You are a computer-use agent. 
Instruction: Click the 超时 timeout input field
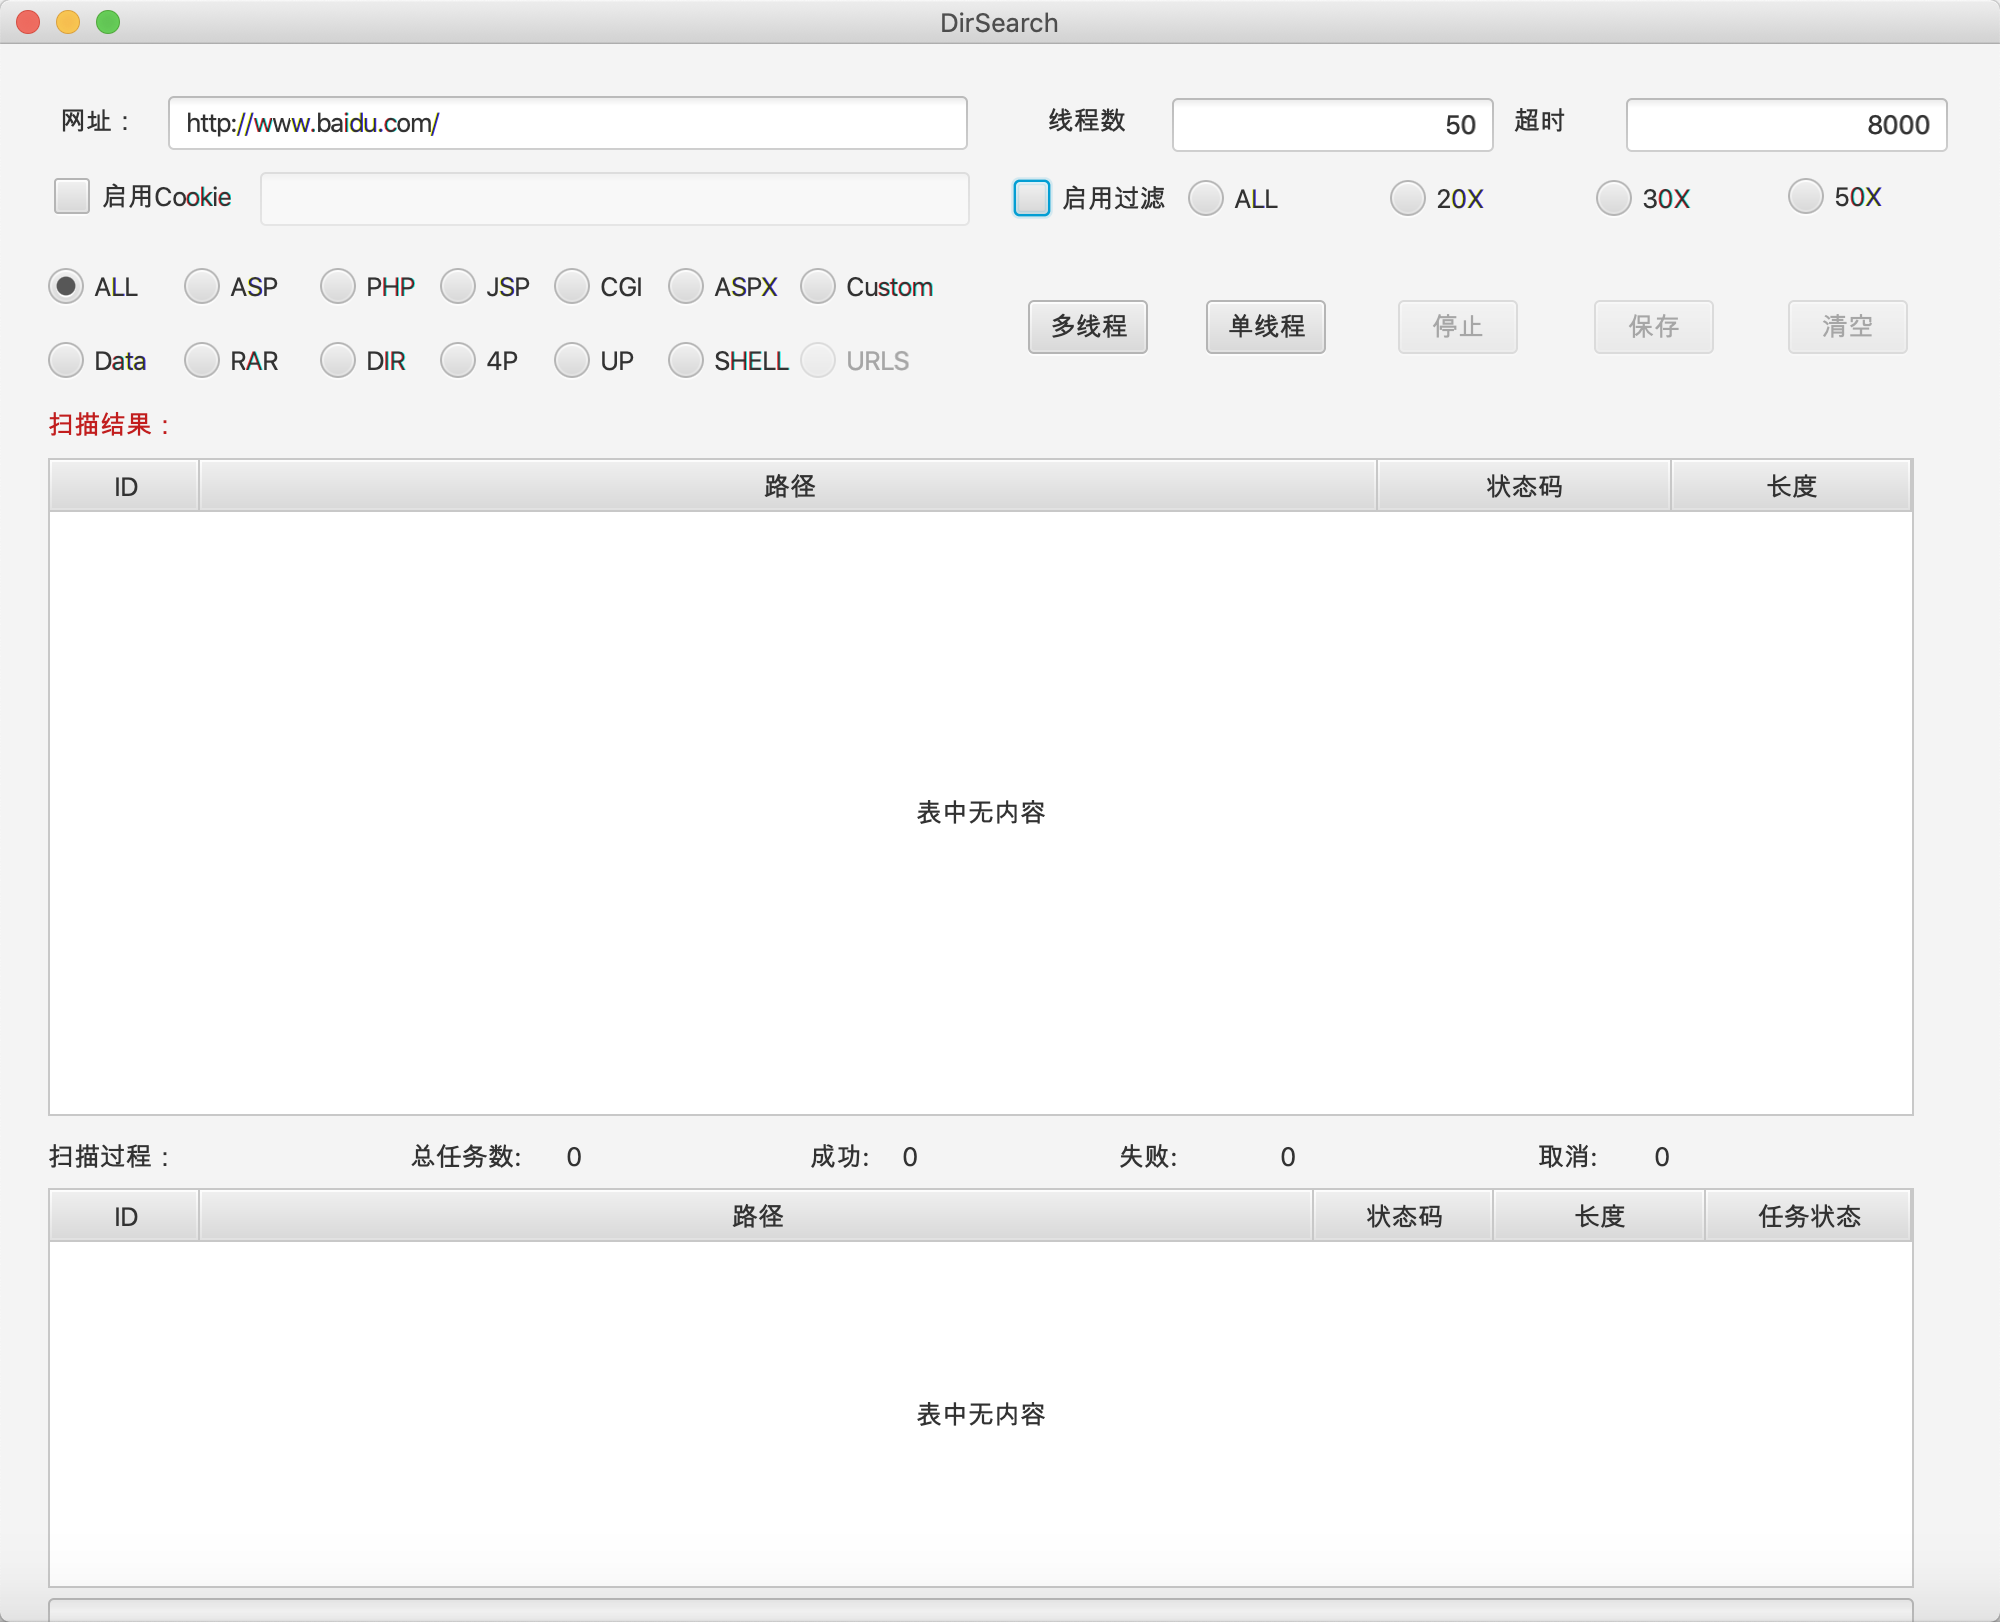[x=1785, y=125]
